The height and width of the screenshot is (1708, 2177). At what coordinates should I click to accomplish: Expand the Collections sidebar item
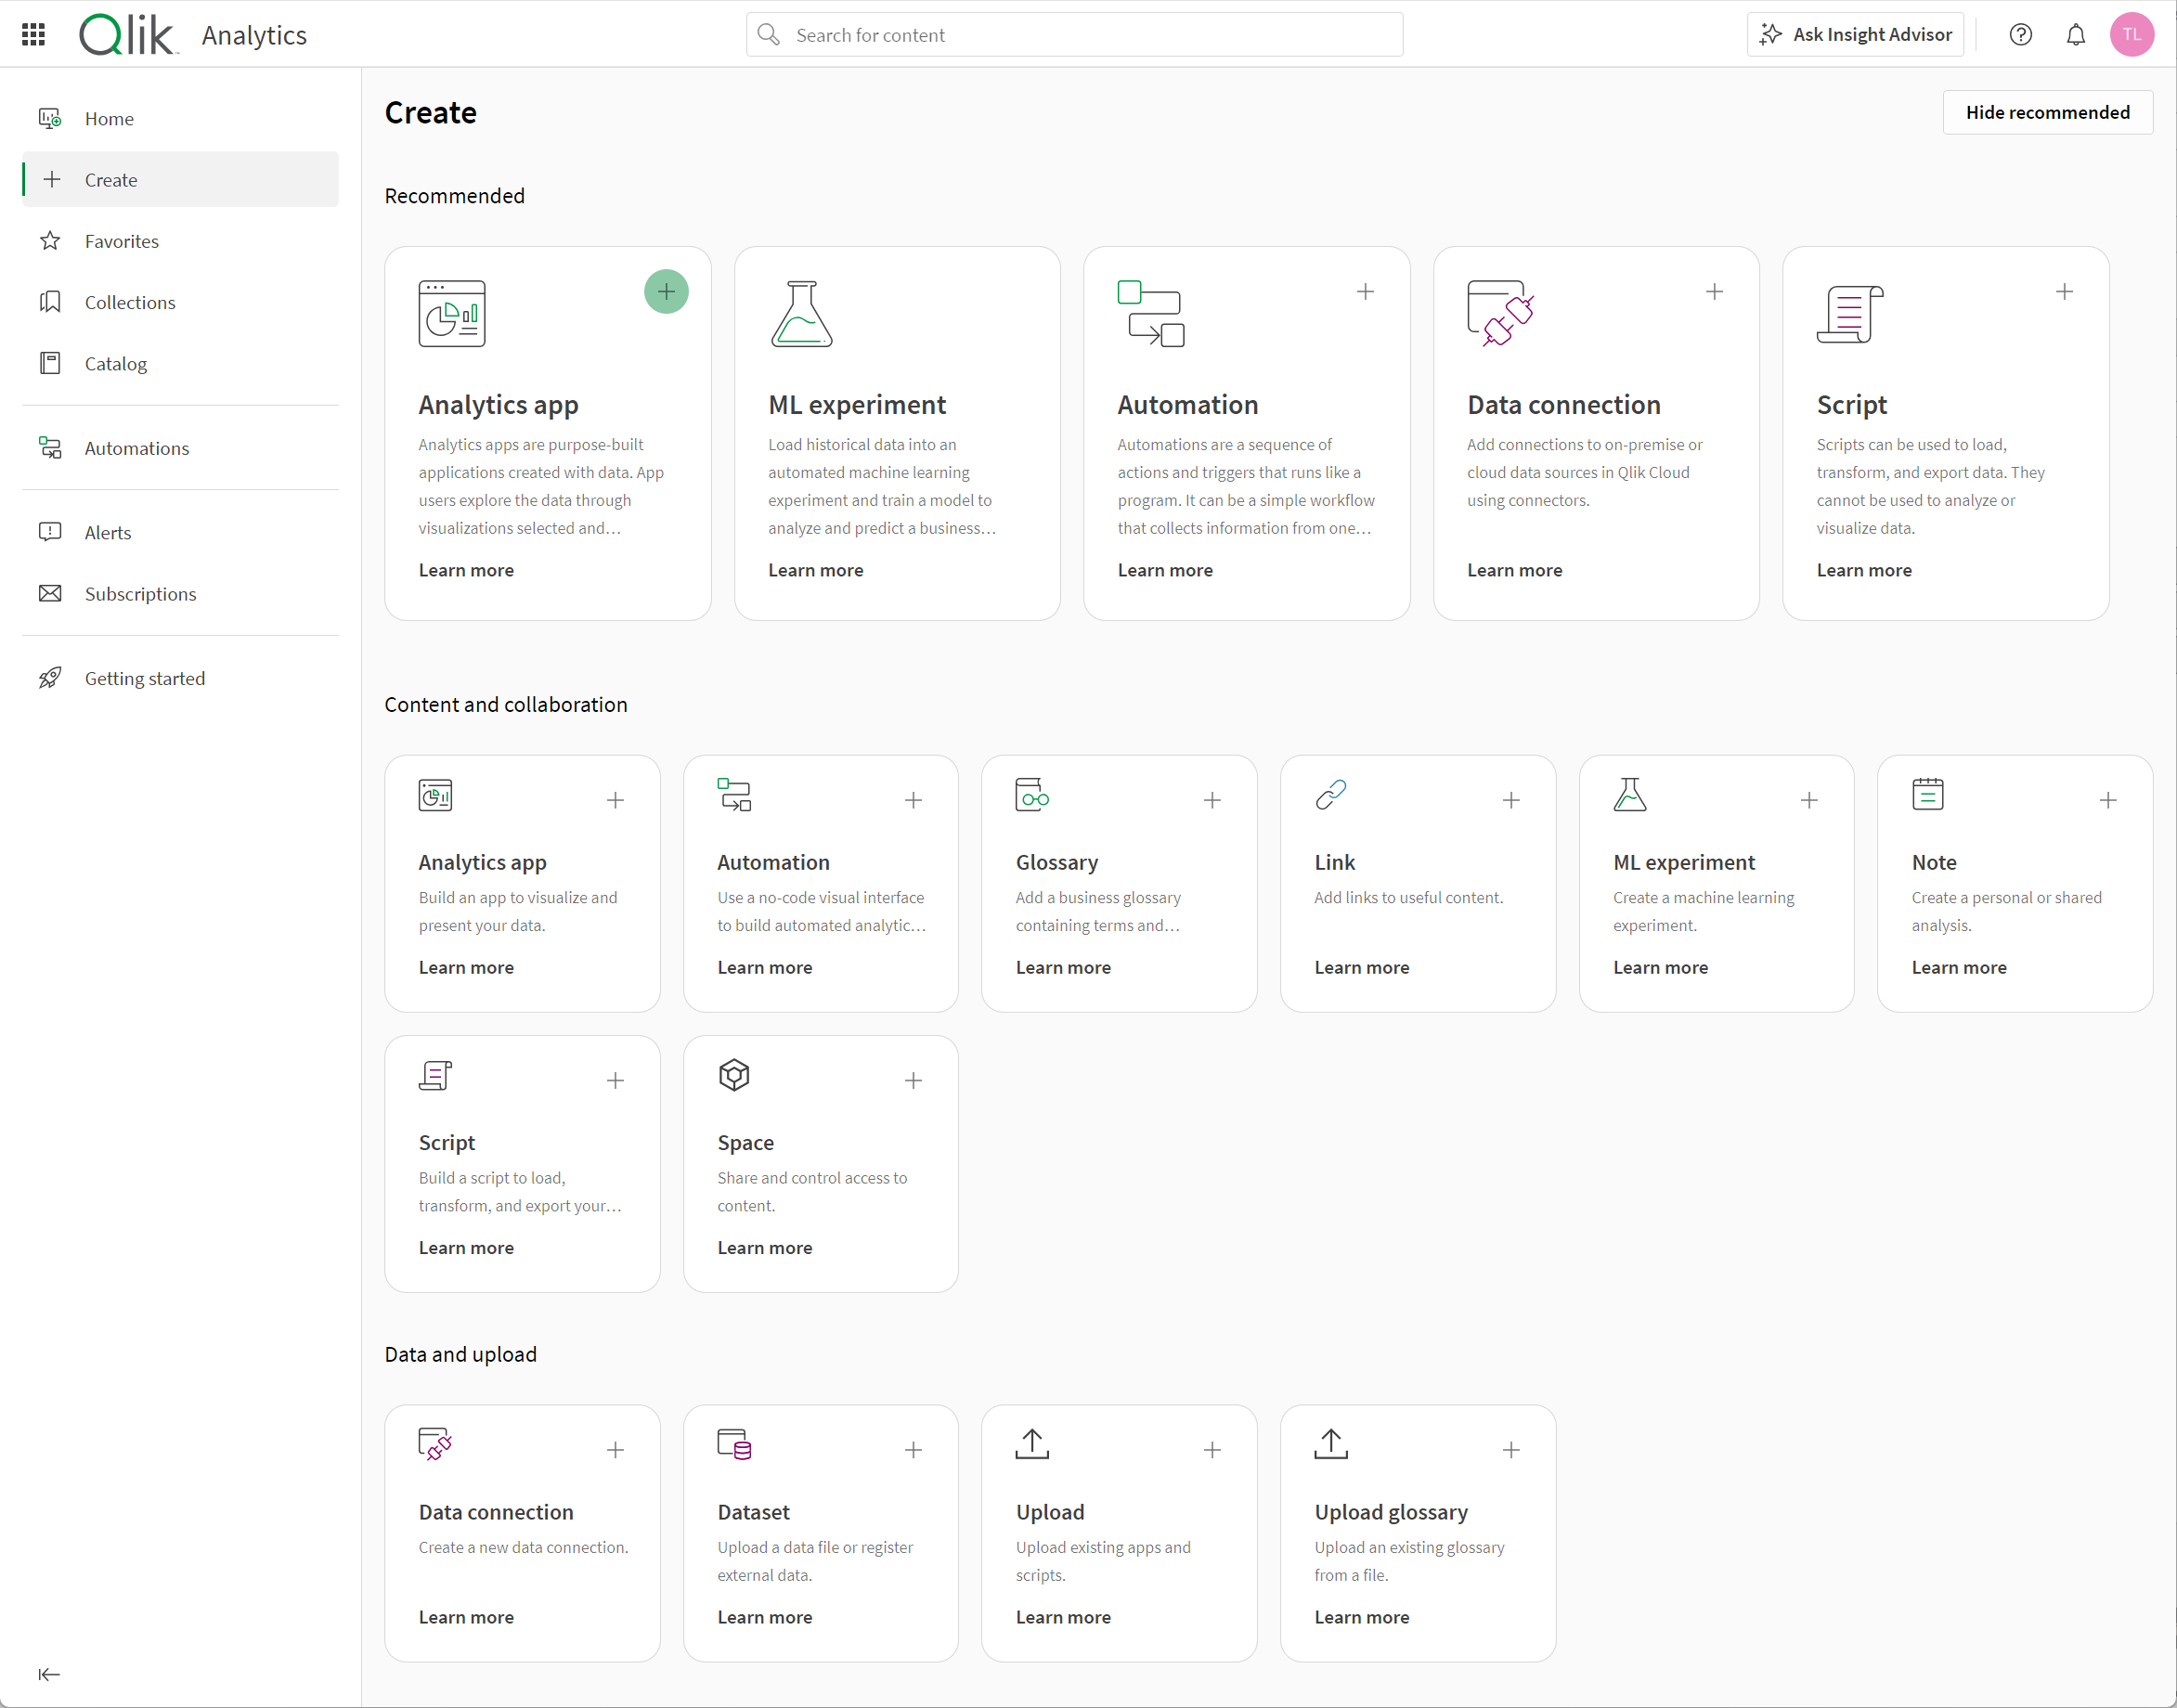click(x=129, y=300)
